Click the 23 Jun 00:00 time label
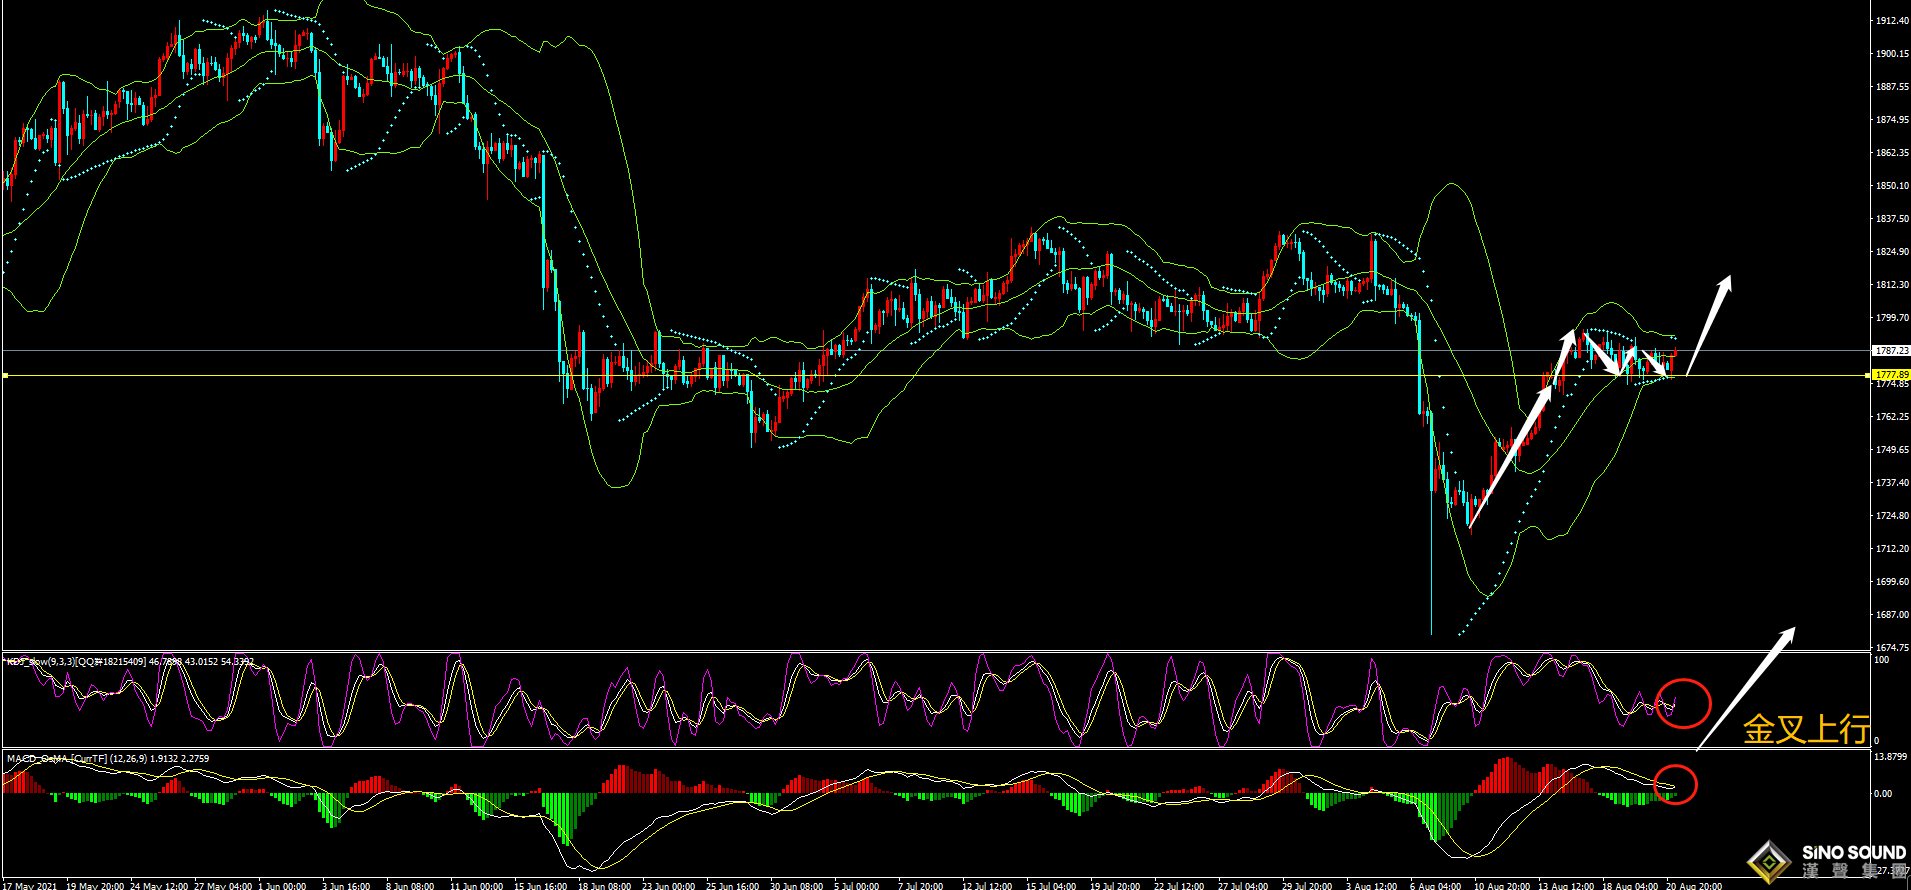Image resolution: width=1911 pixels, height=890 pixels. click(x=668, y=885)
